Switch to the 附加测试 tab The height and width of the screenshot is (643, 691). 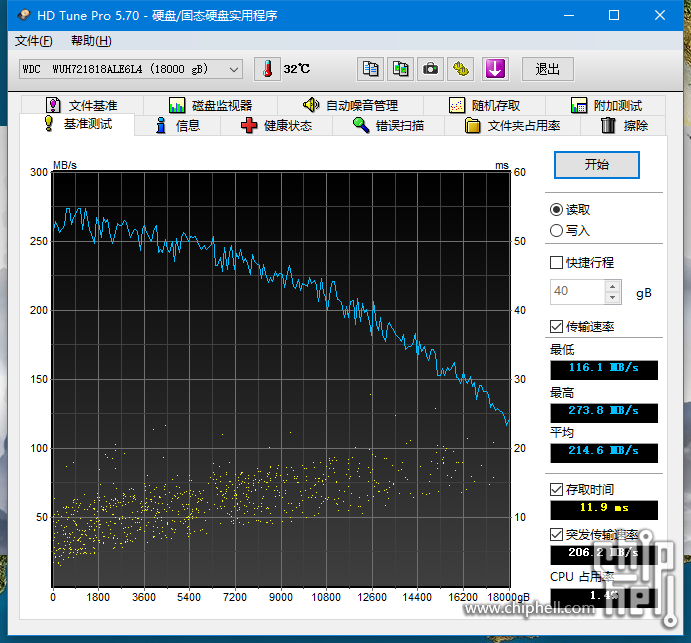(606, 105)
